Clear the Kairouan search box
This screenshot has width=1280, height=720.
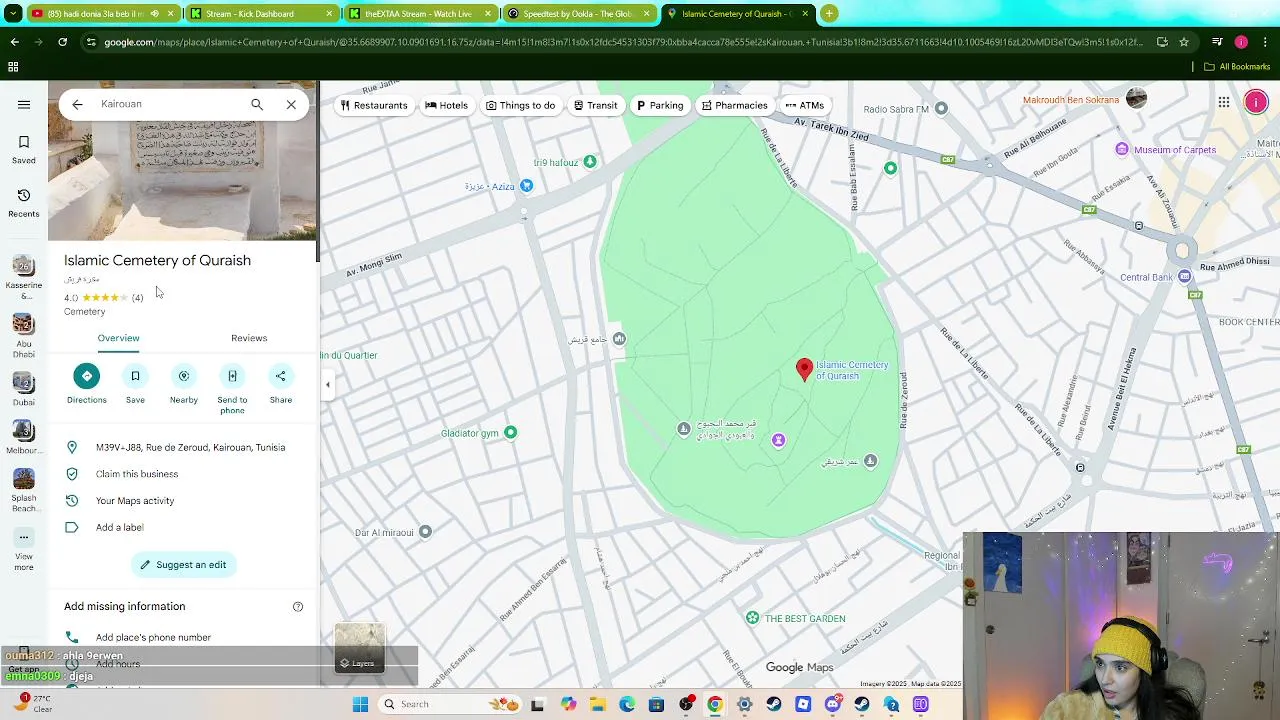pyautogui.click(x=291, y=104)
